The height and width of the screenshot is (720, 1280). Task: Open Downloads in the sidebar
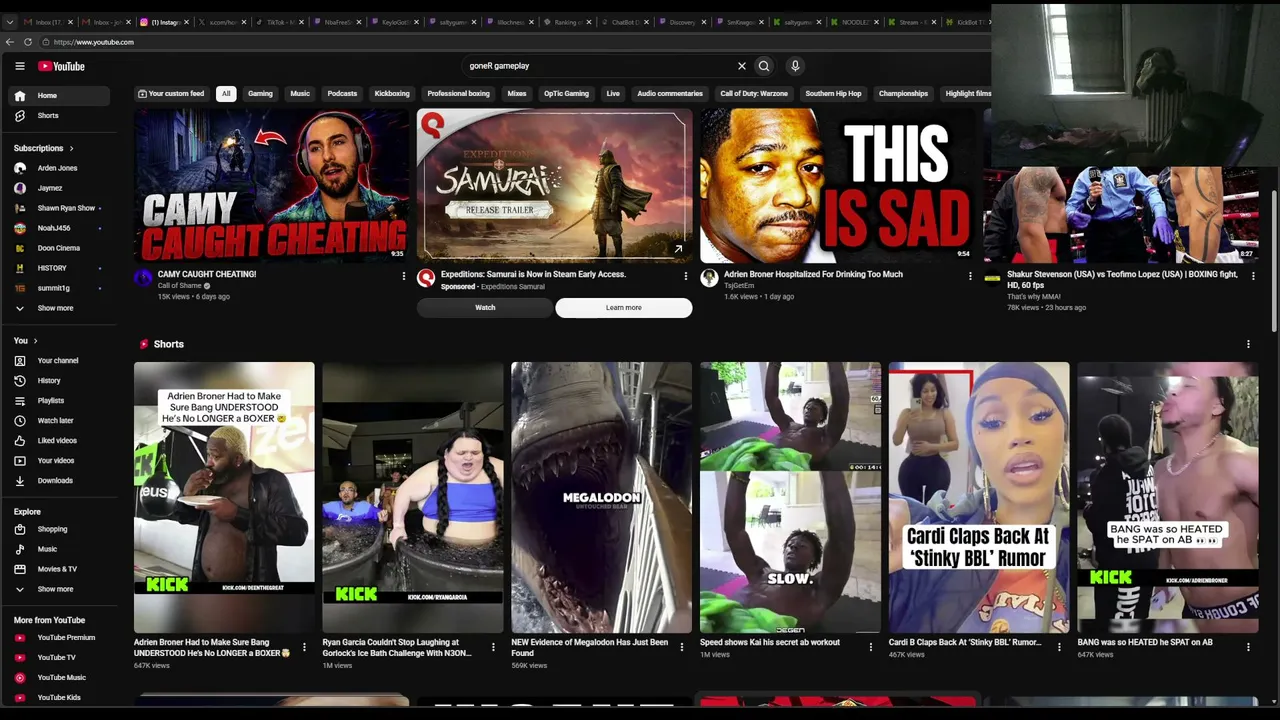tap(60, 481)
